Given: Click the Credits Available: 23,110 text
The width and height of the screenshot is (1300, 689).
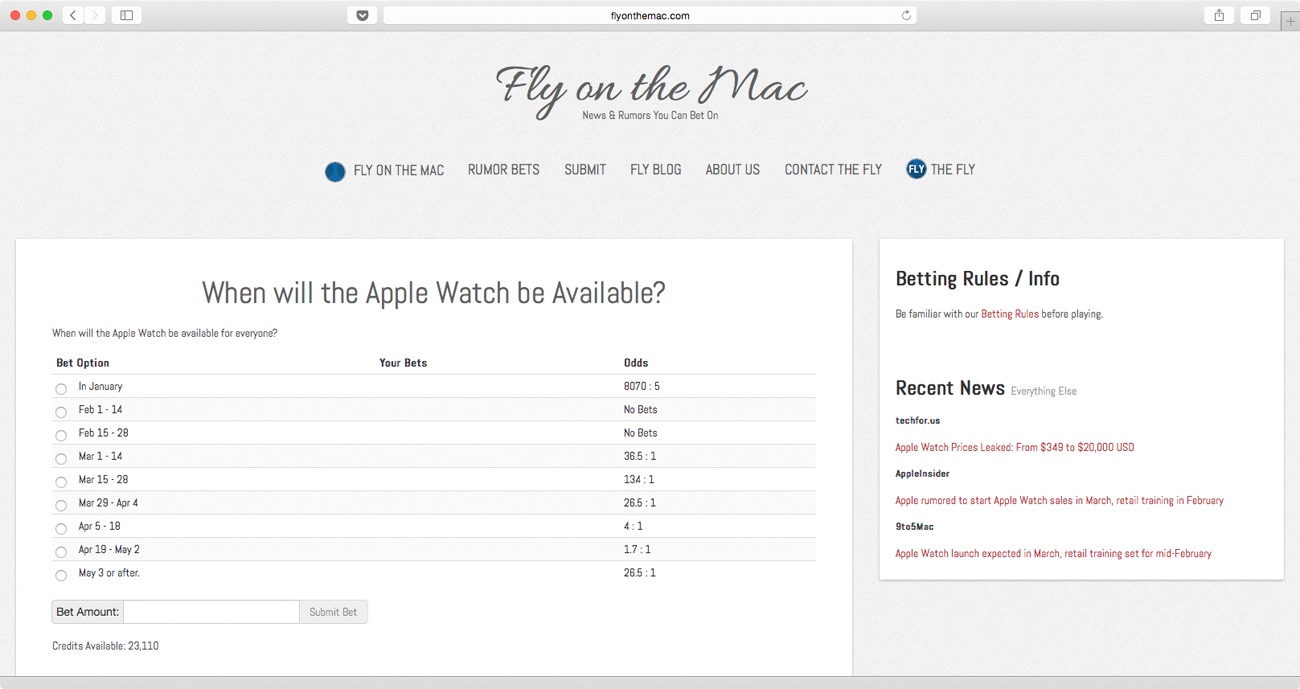Looking at the screenshot, I should (x=105, y=646).
